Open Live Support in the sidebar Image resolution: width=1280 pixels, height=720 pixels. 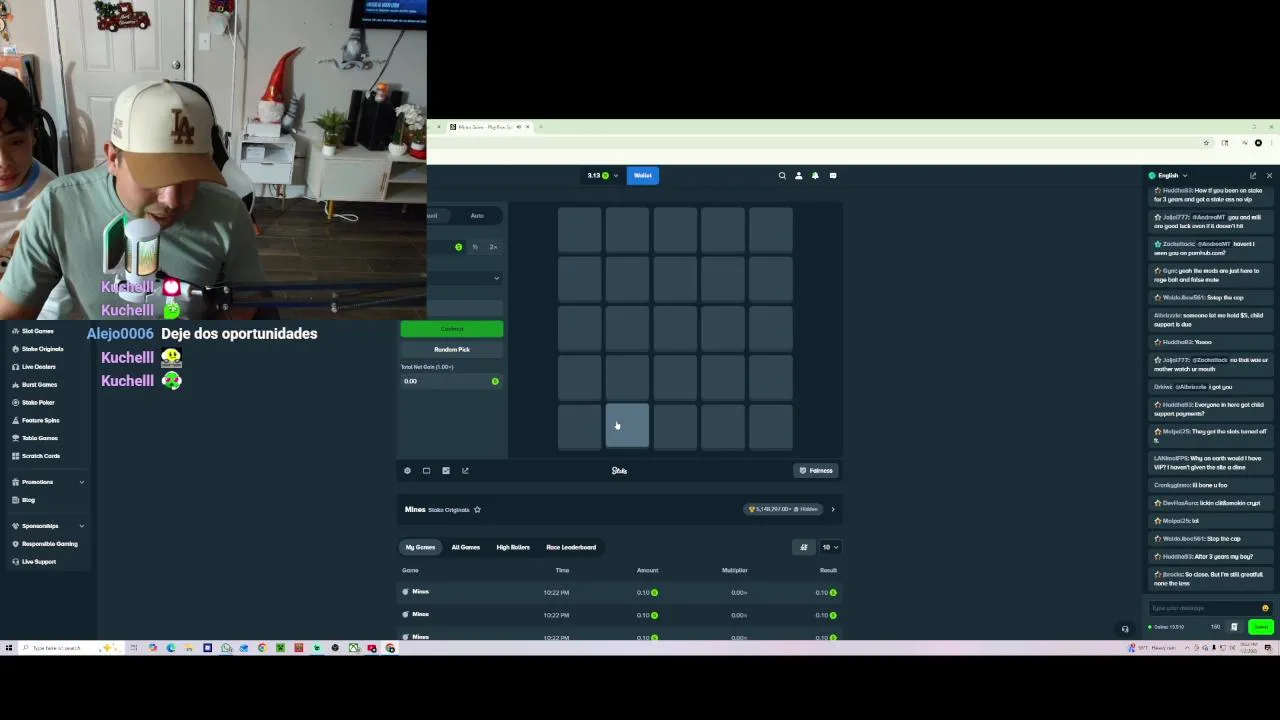coord(39,562)
